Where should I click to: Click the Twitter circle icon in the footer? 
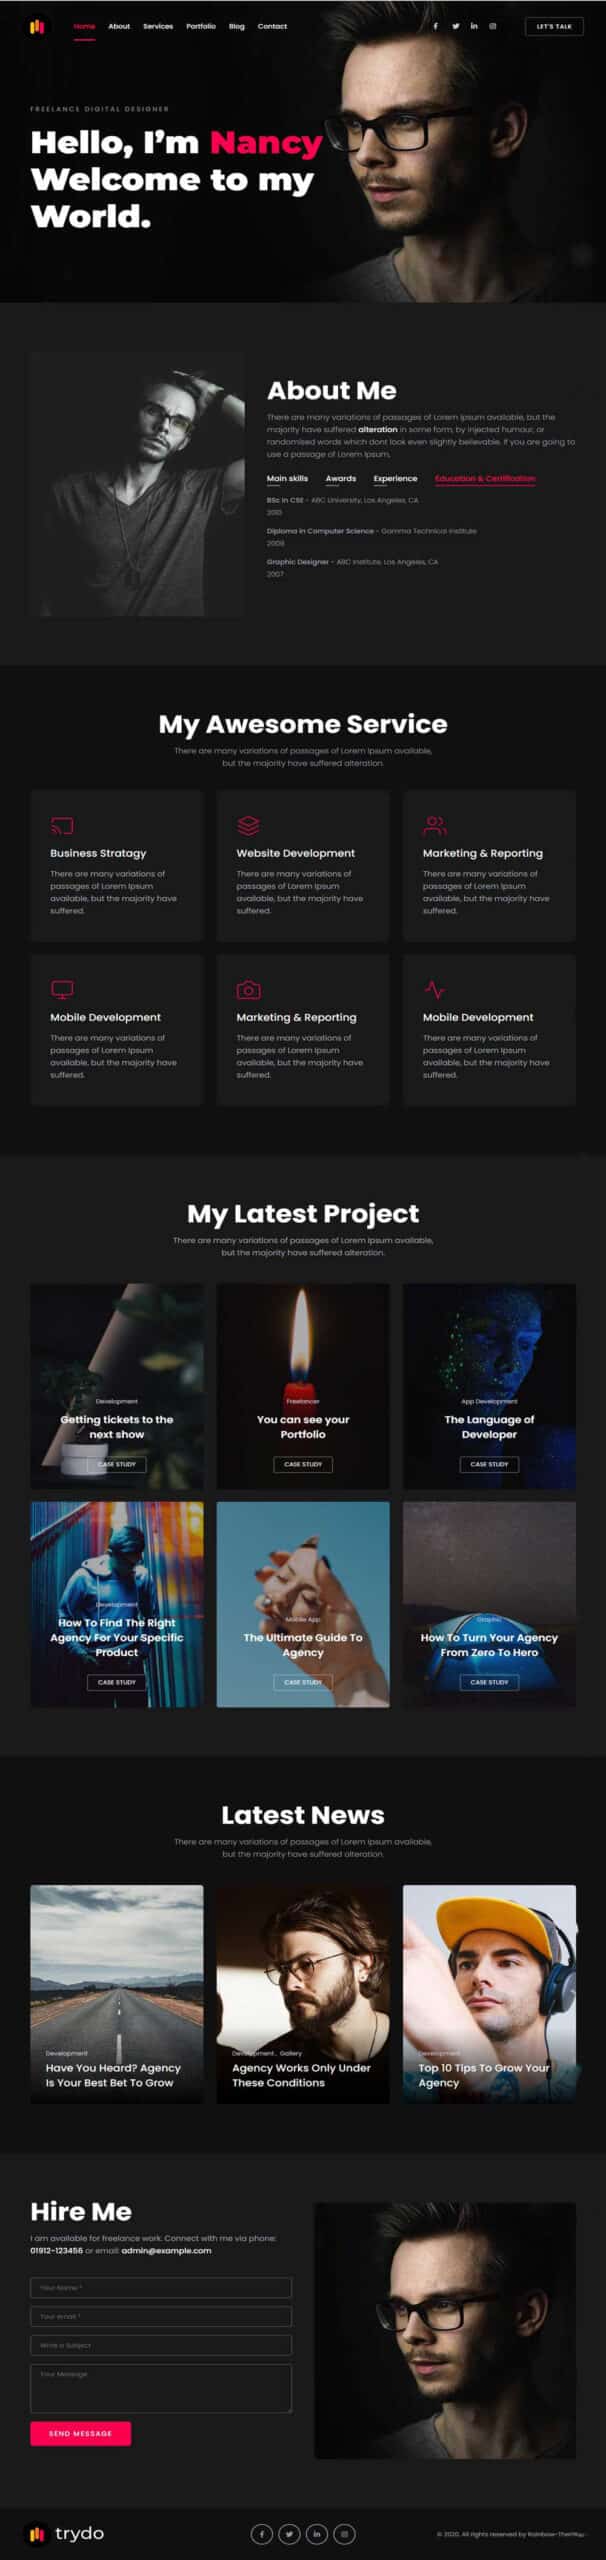[x=289, y=2533]
